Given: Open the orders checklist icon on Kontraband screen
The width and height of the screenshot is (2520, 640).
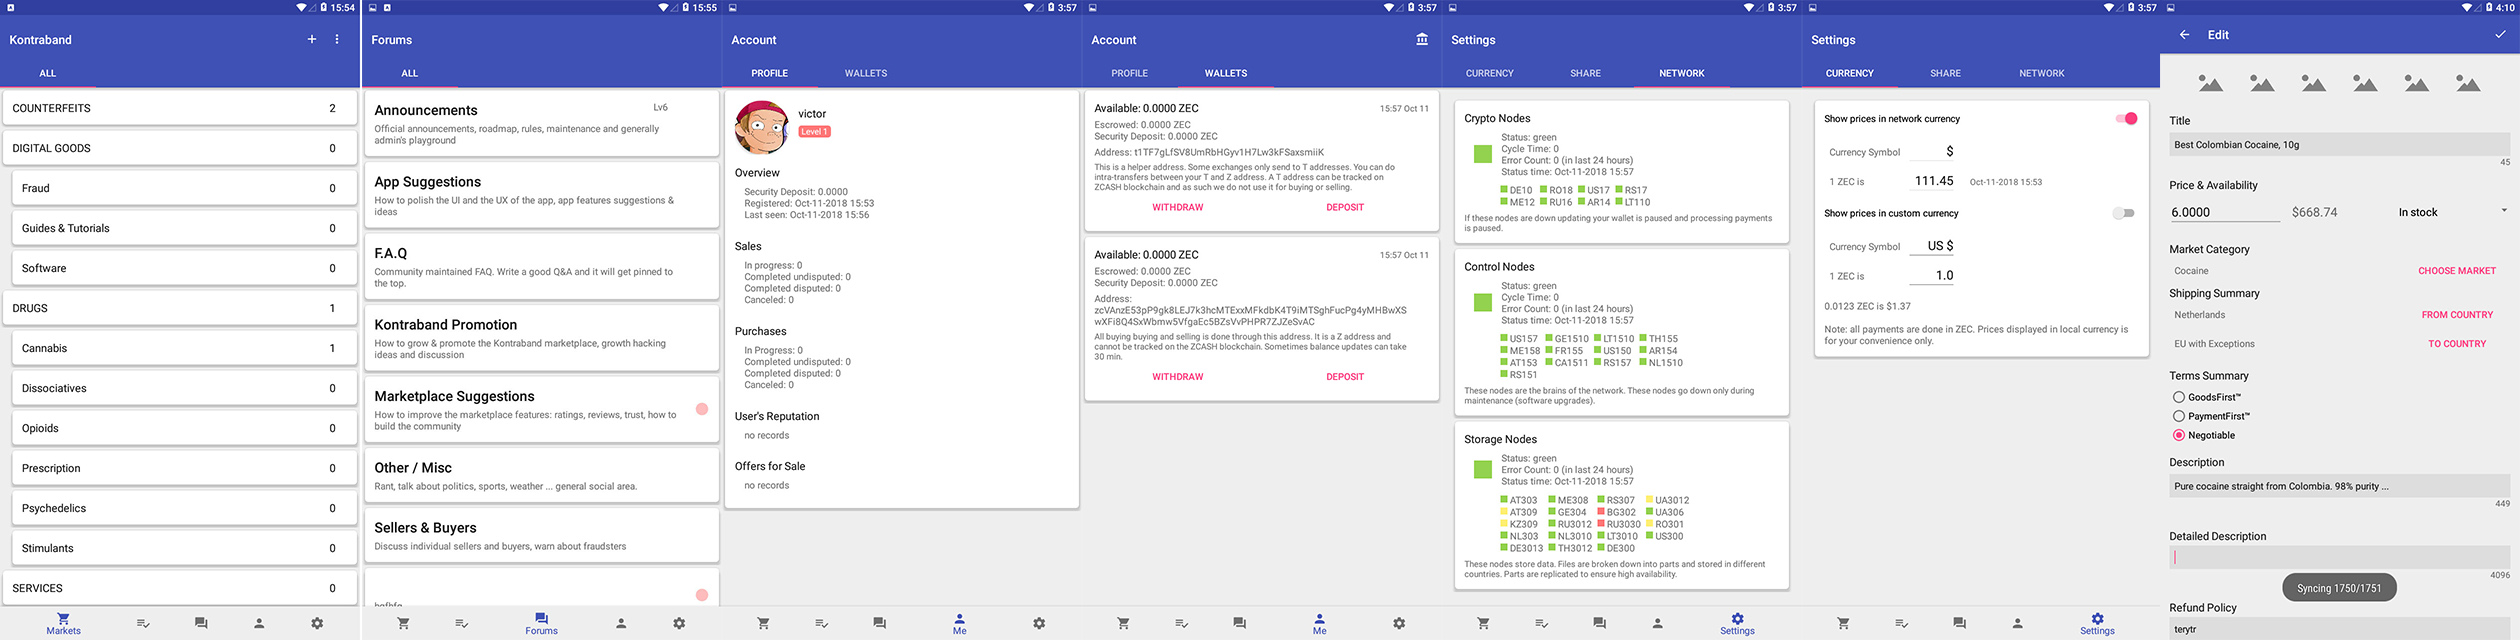Looking at the screenshot, I should click(143, 623).
